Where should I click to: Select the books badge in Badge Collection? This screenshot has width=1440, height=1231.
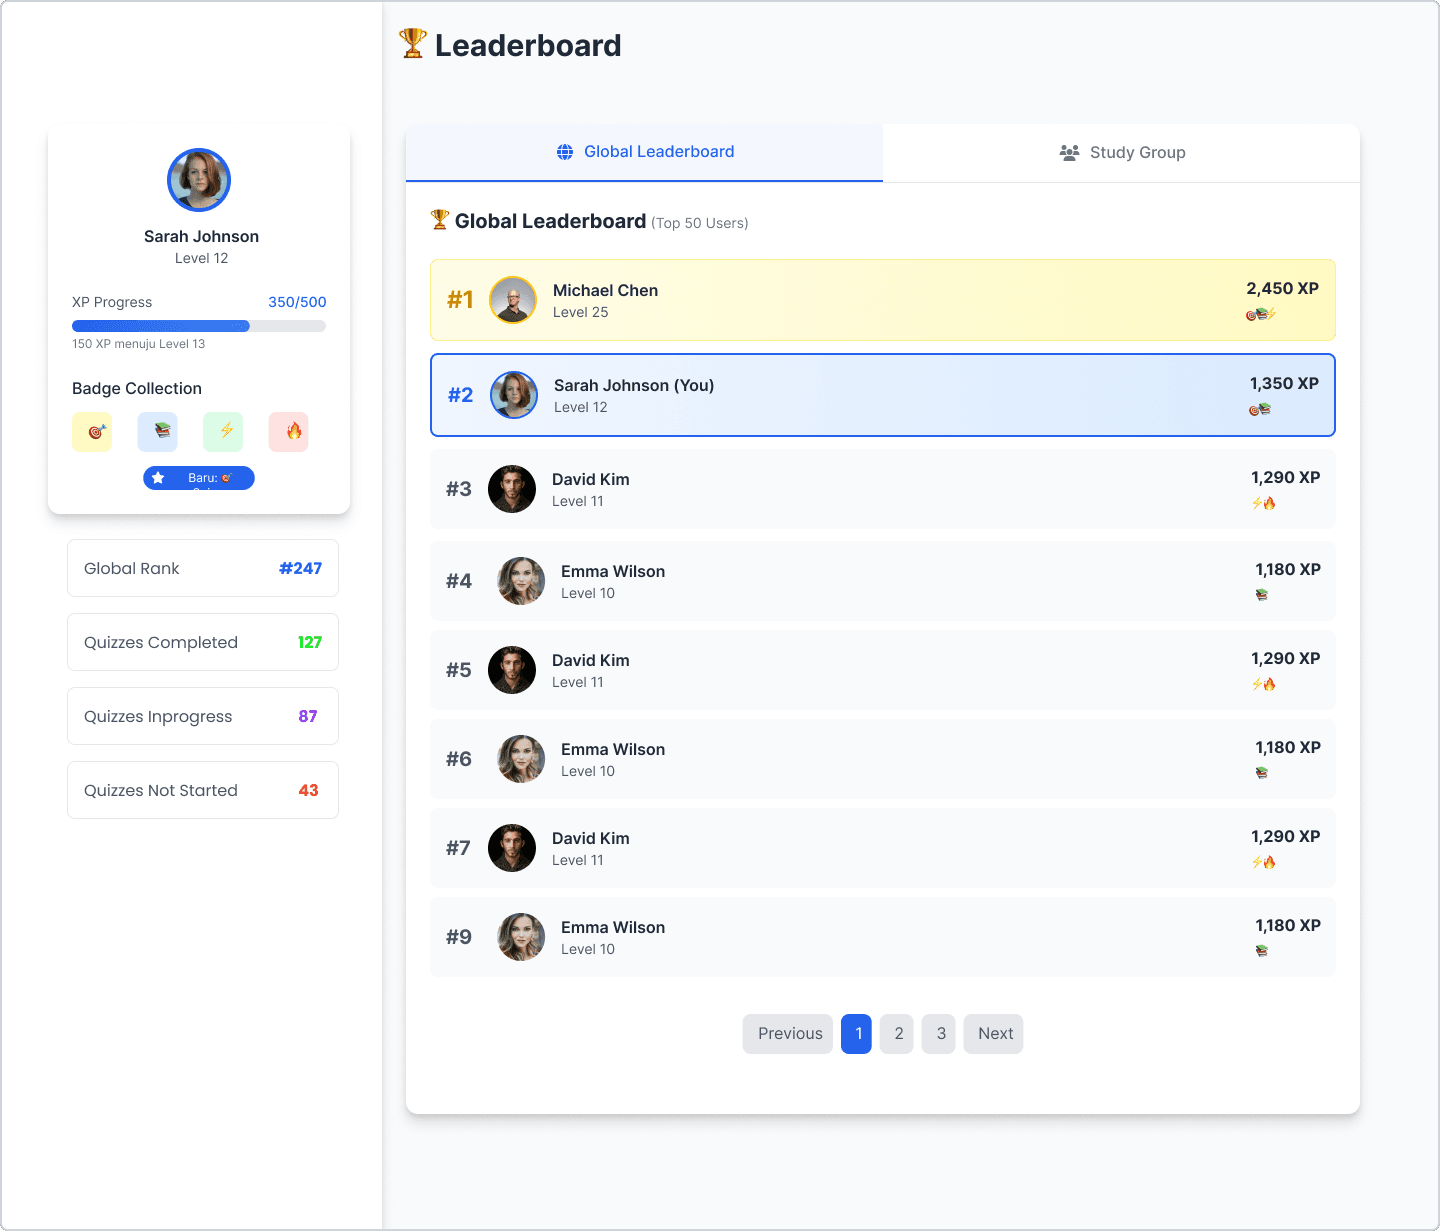(158, 432)
